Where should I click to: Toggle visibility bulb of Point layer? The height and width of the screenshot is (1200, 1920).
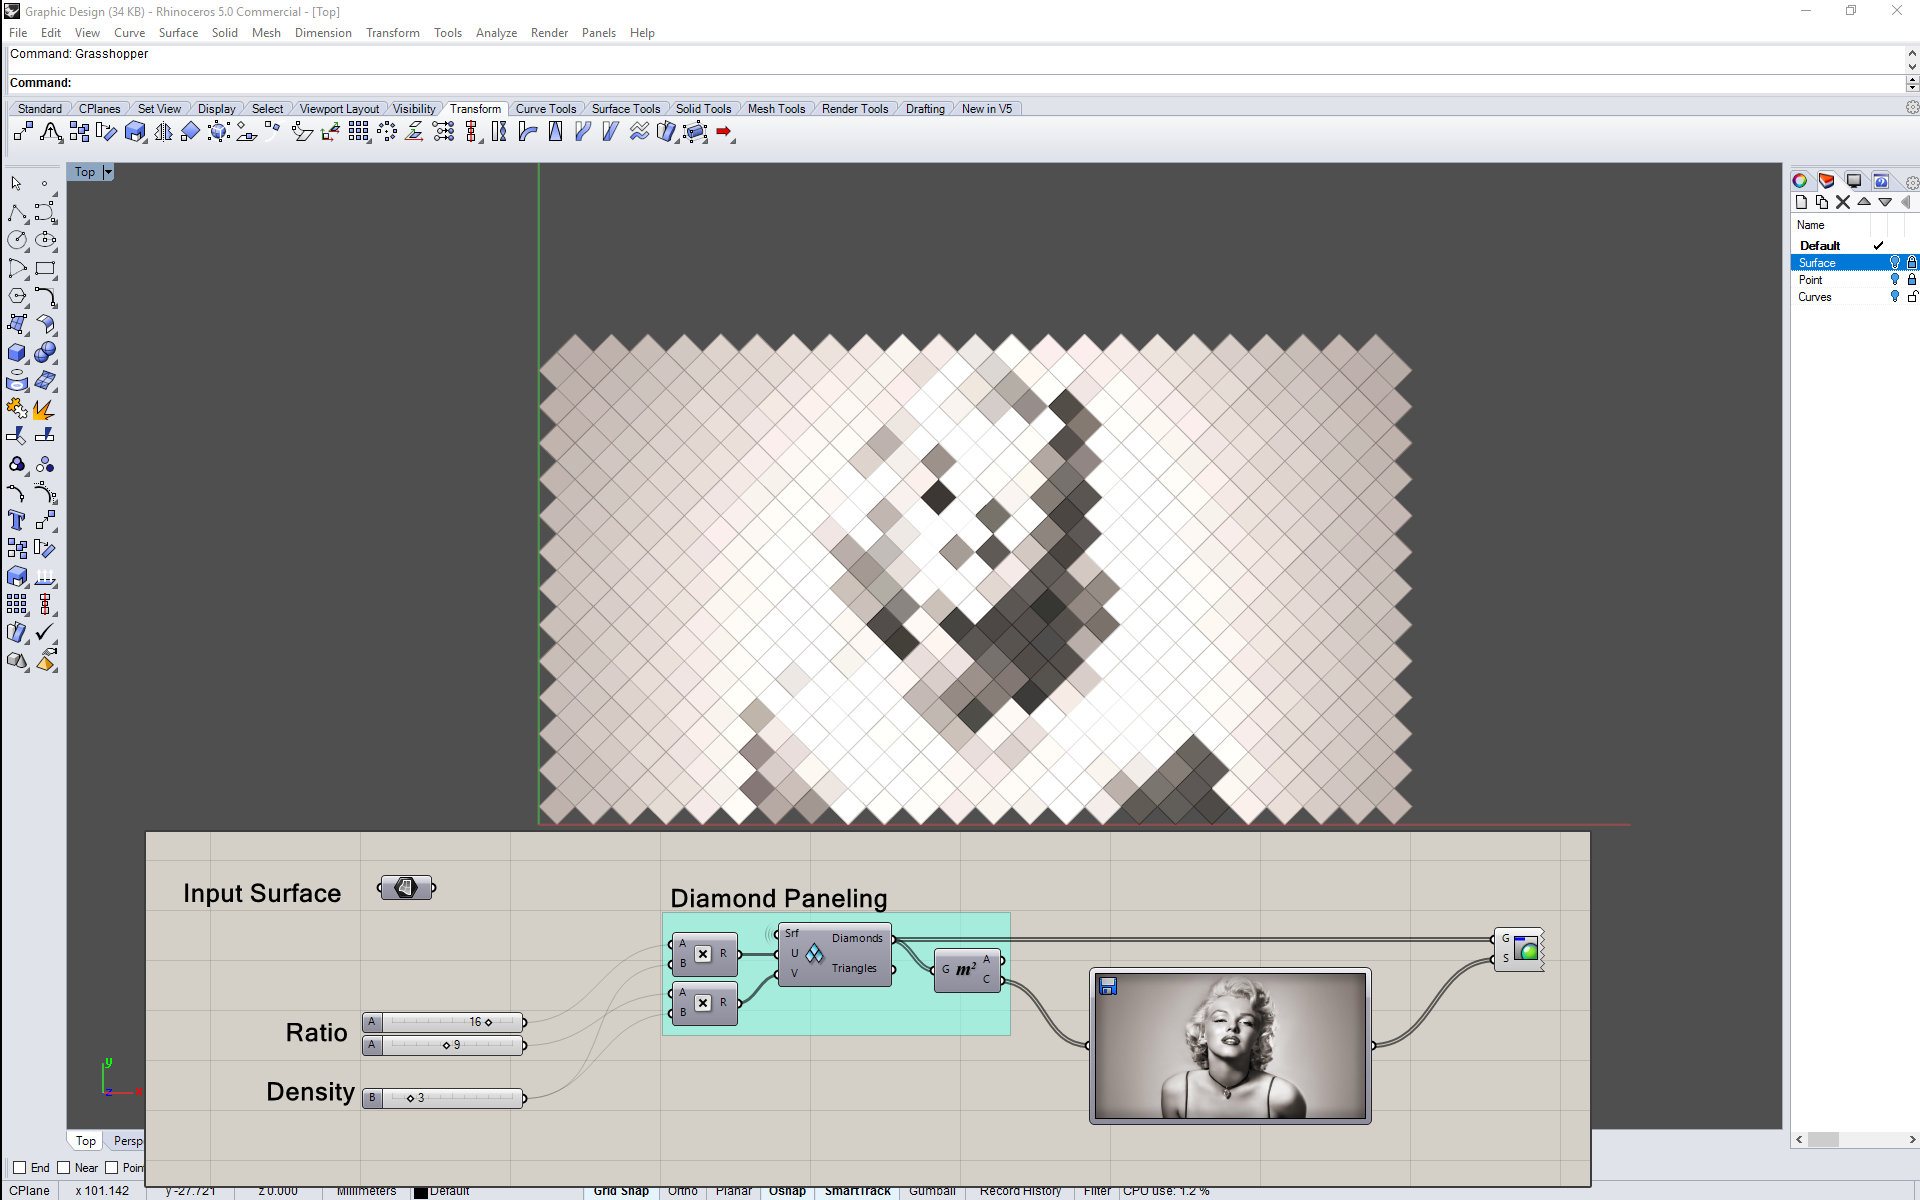tap(1894, 280)
